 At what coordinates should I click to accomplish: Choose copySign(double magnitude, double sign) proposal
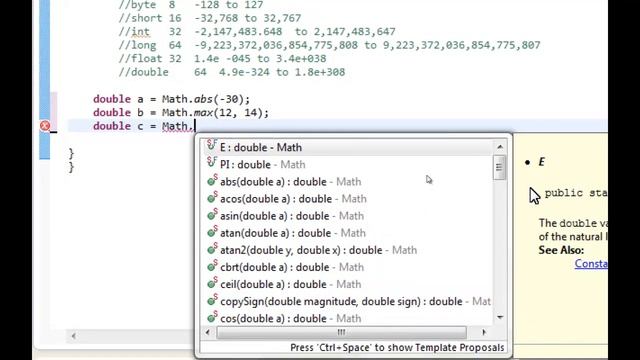[x=348, y=302]
